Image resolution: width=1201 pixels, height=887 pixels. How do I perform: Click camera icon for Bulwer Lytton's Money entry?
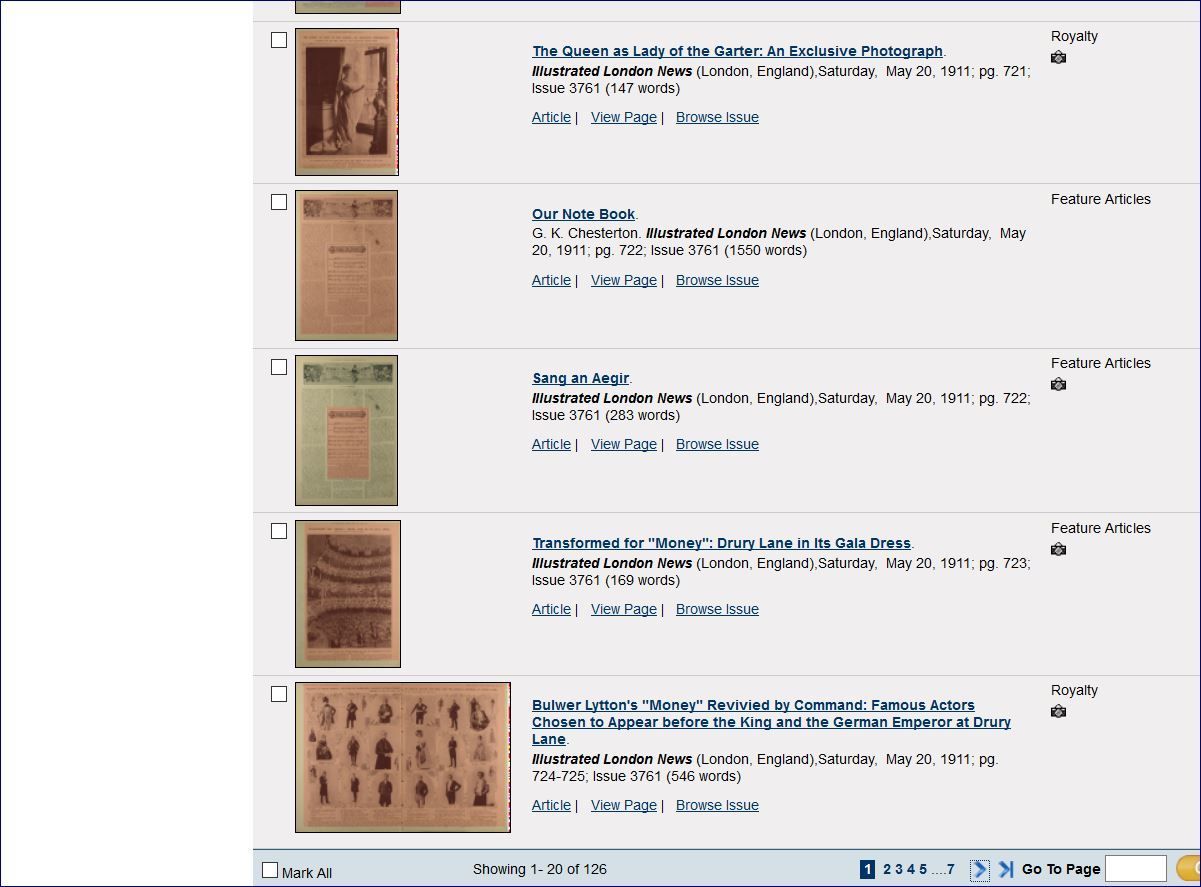point(1058,711)
